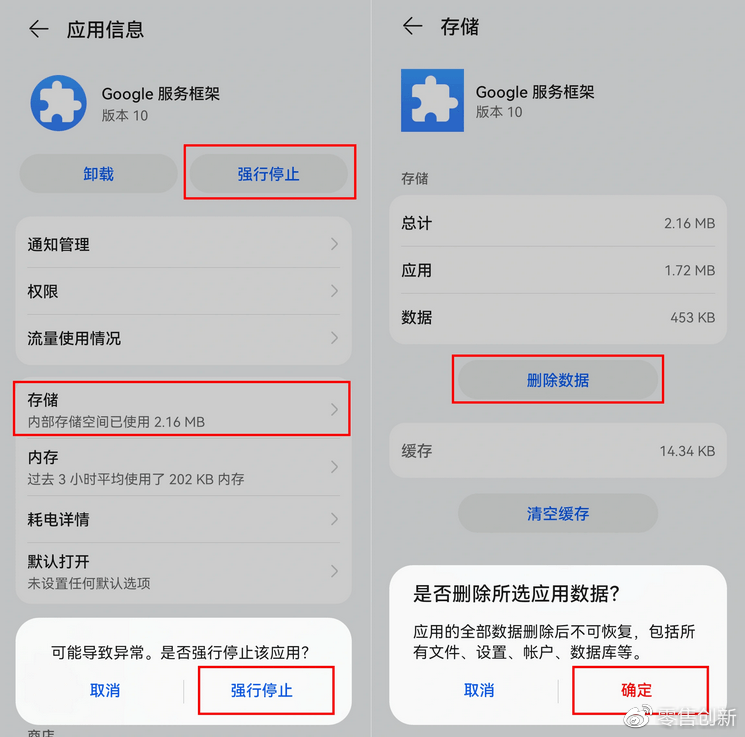745x737 pixels.
Task: Confirm deletion with red 确定
Action: (x=636, y=690)
